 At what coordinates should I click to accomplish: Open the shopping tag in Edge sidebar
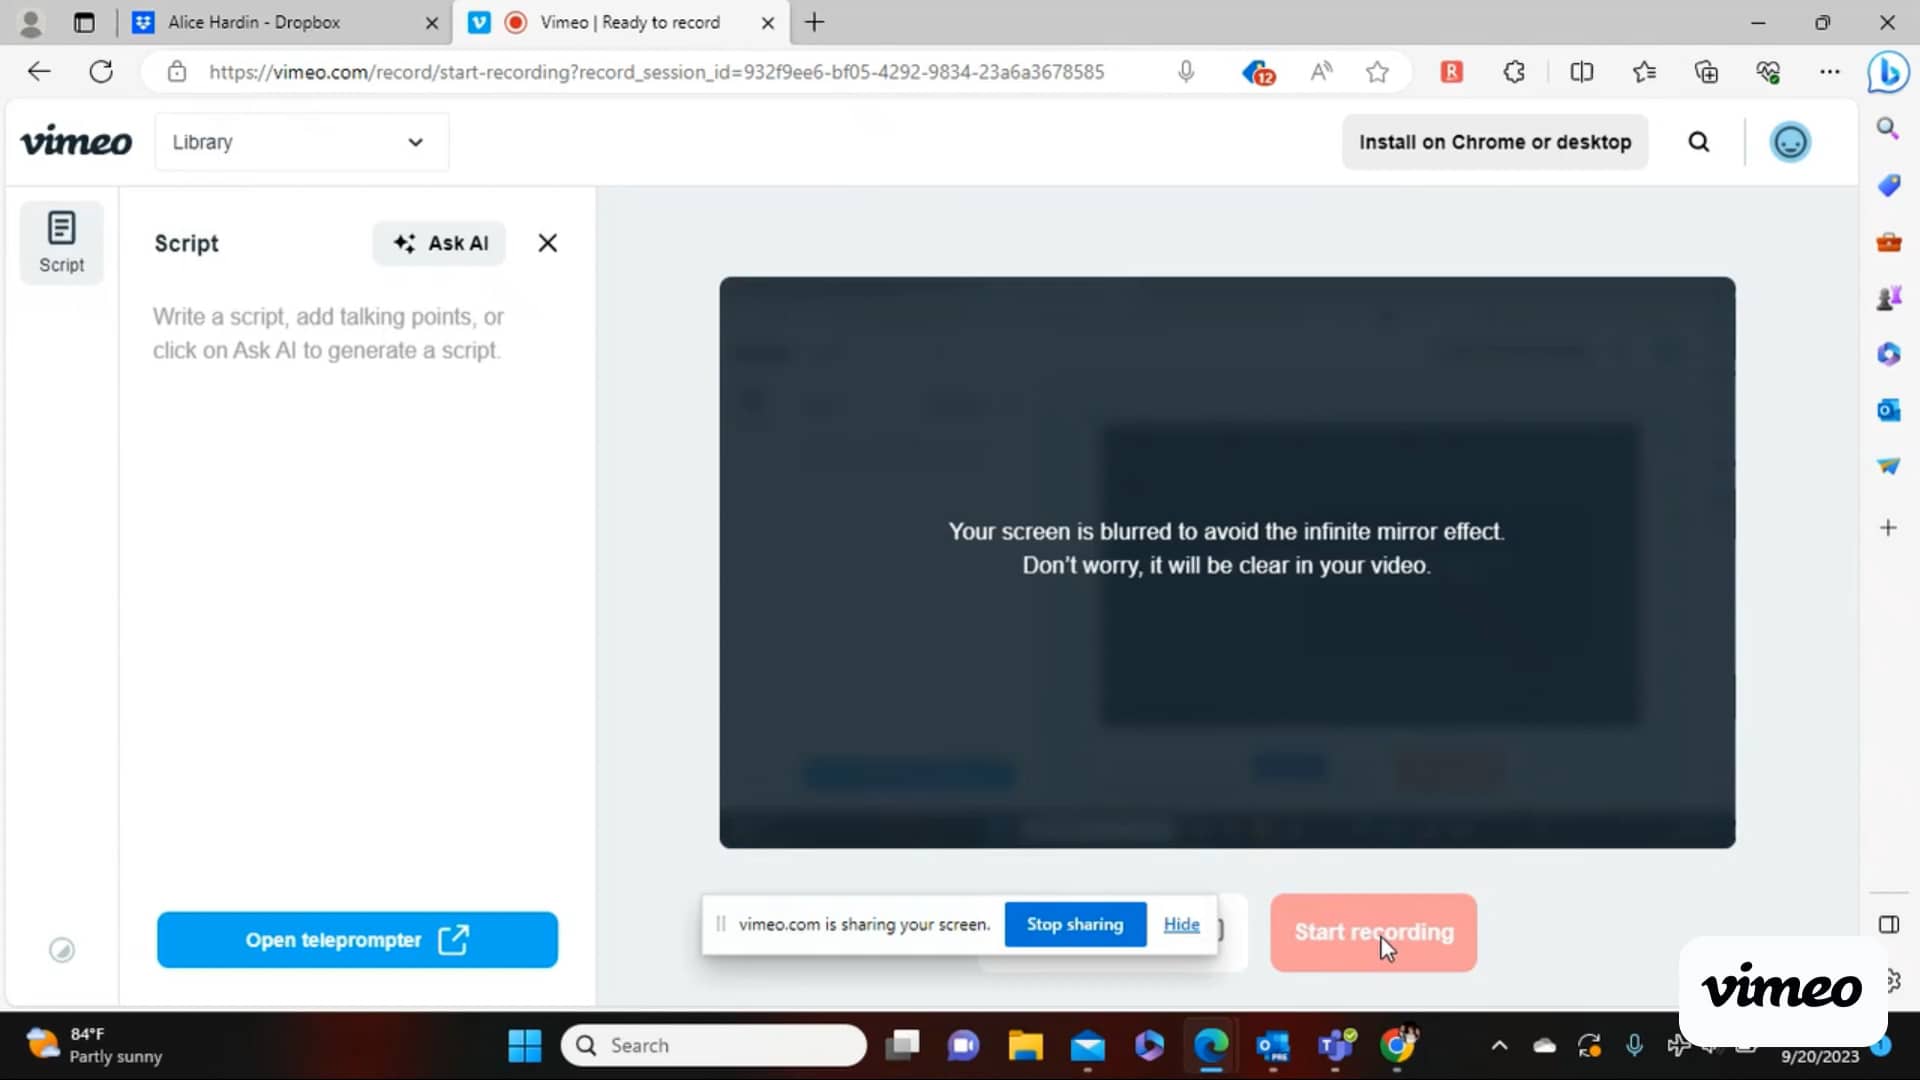1888,185
